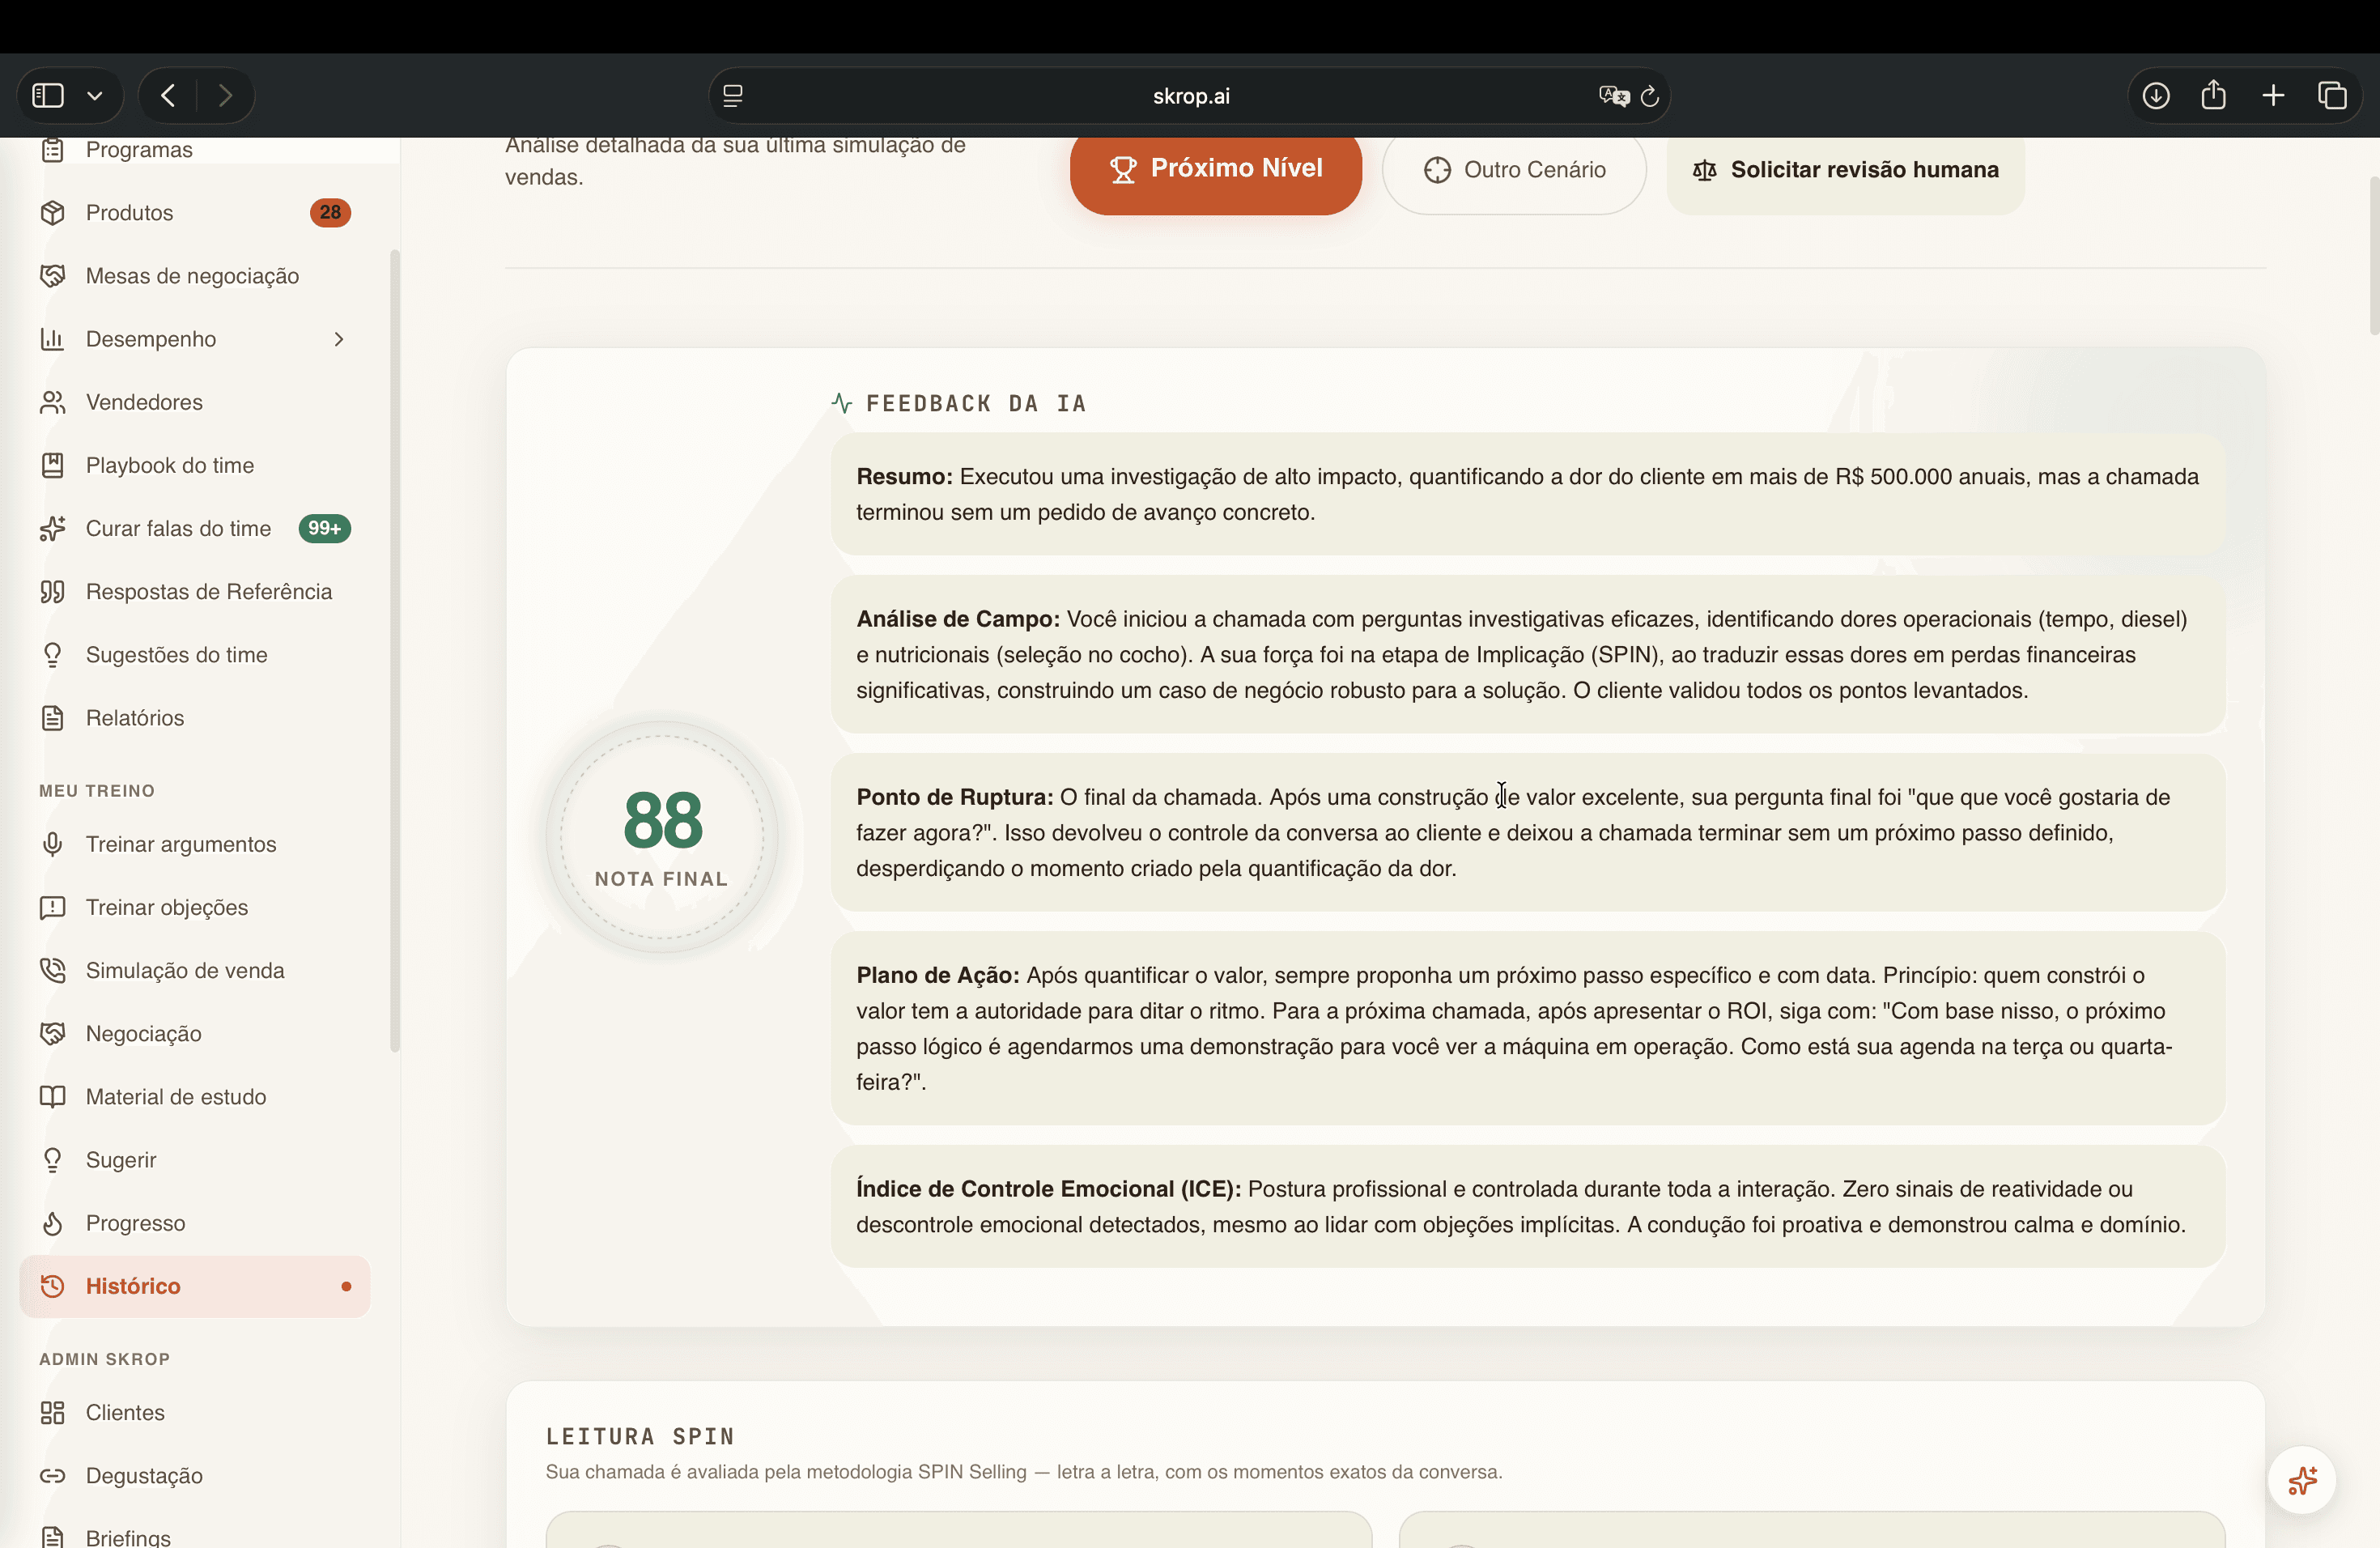Show browser downloads

tap(2156, 95)
